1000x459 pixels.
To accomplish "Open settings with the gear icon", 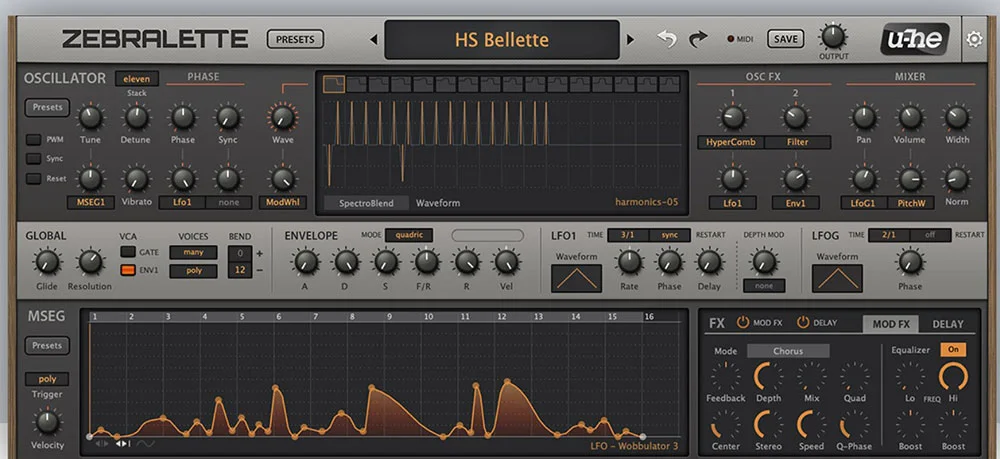I will (x=974, y=40).
